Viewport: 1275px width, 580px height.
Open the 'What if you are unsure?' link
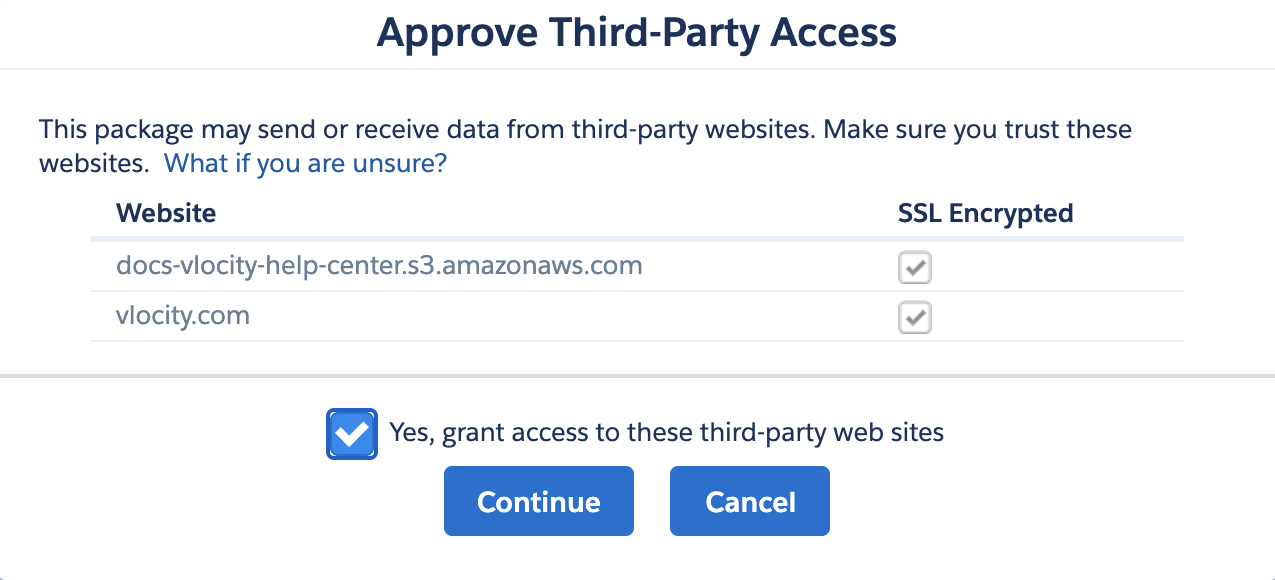[305, 162]
